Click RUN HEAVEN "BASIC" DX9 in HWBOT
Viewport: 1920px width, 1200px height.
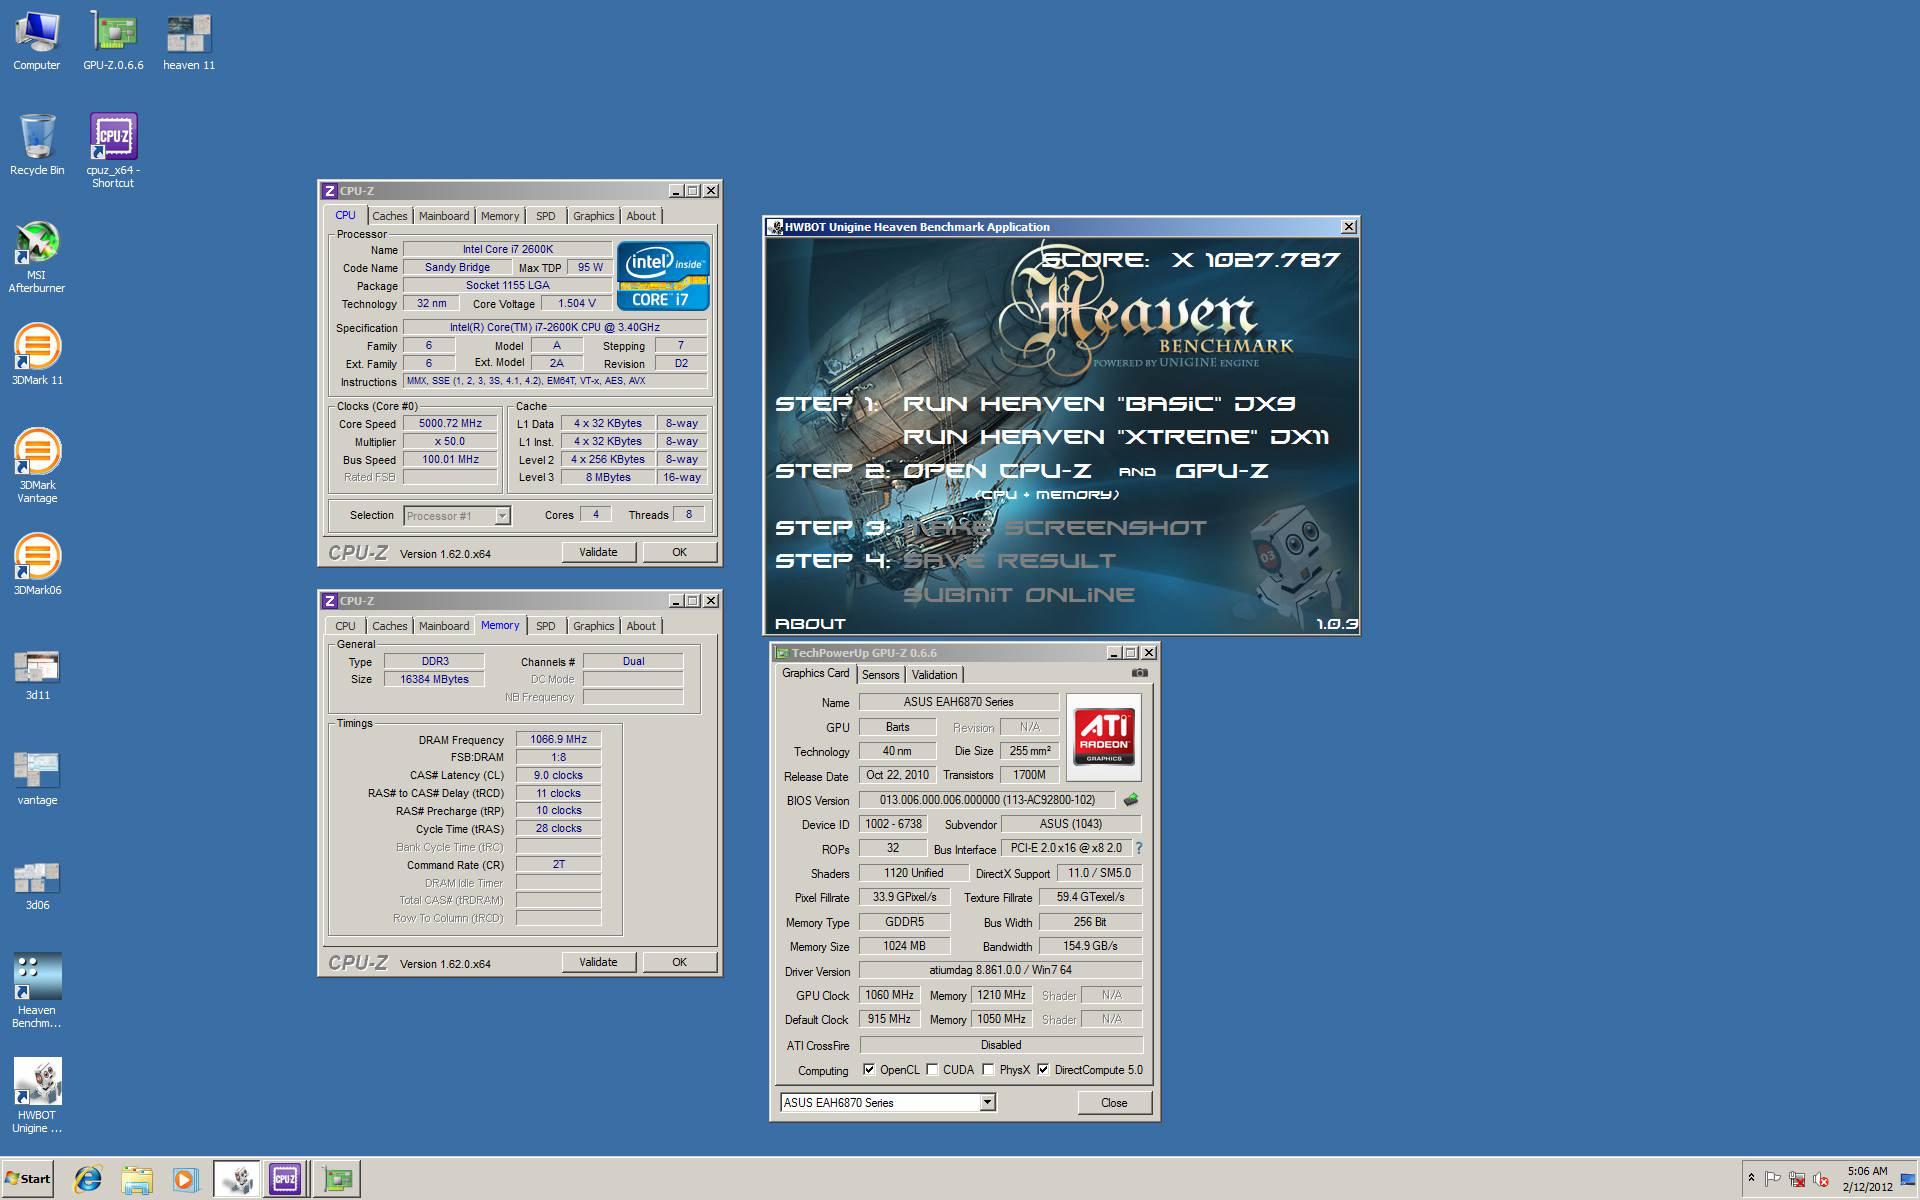tap(1099, 404)
